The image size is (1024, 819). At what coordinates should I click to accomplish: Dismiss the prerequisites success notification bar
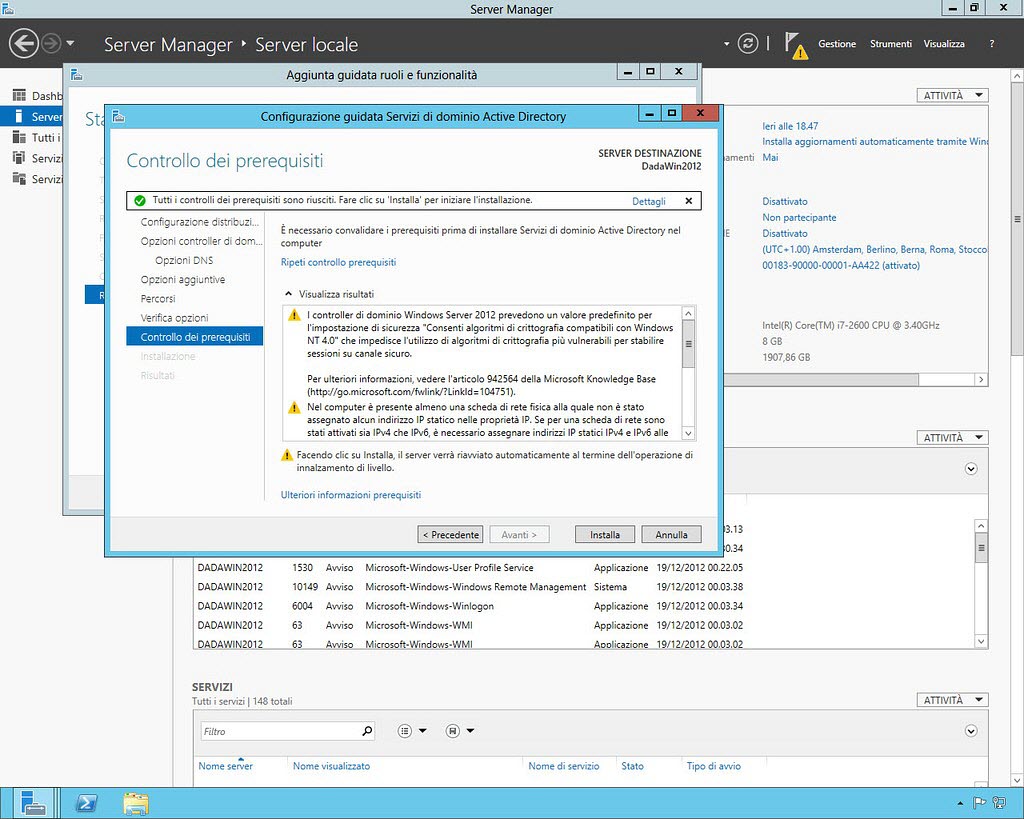(x=688, y=201)
